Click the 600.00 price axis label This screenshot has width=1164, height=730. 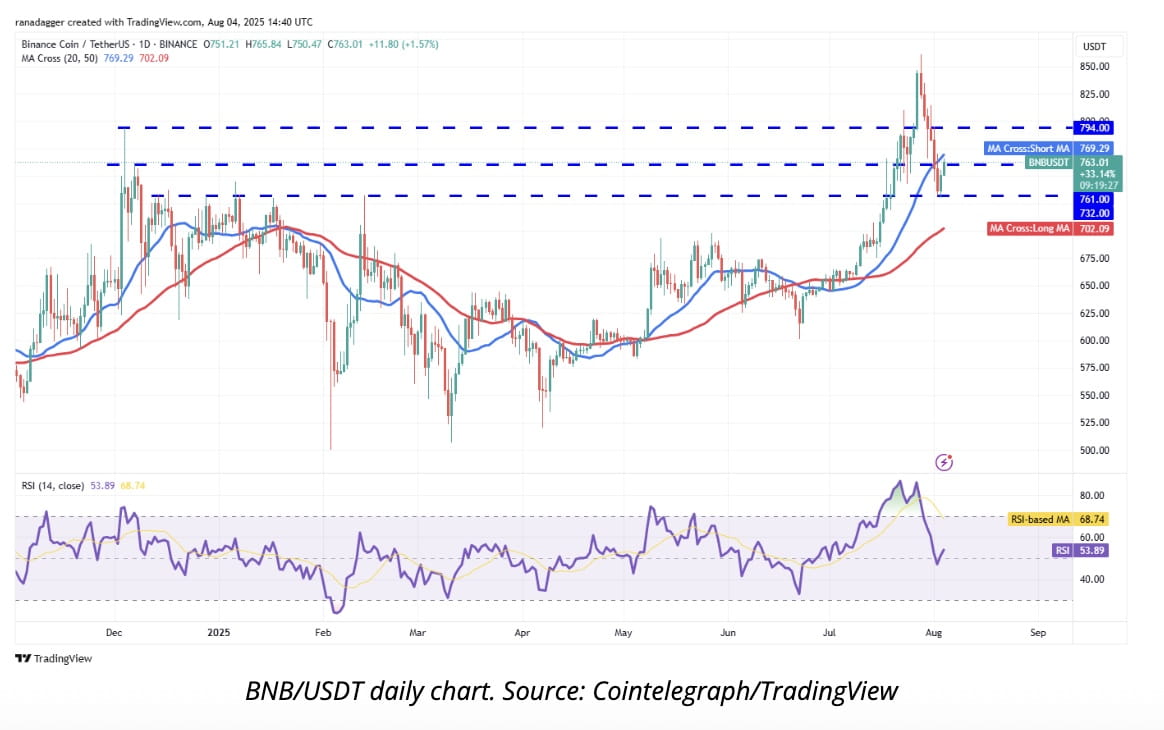(x=1094, y=340)
